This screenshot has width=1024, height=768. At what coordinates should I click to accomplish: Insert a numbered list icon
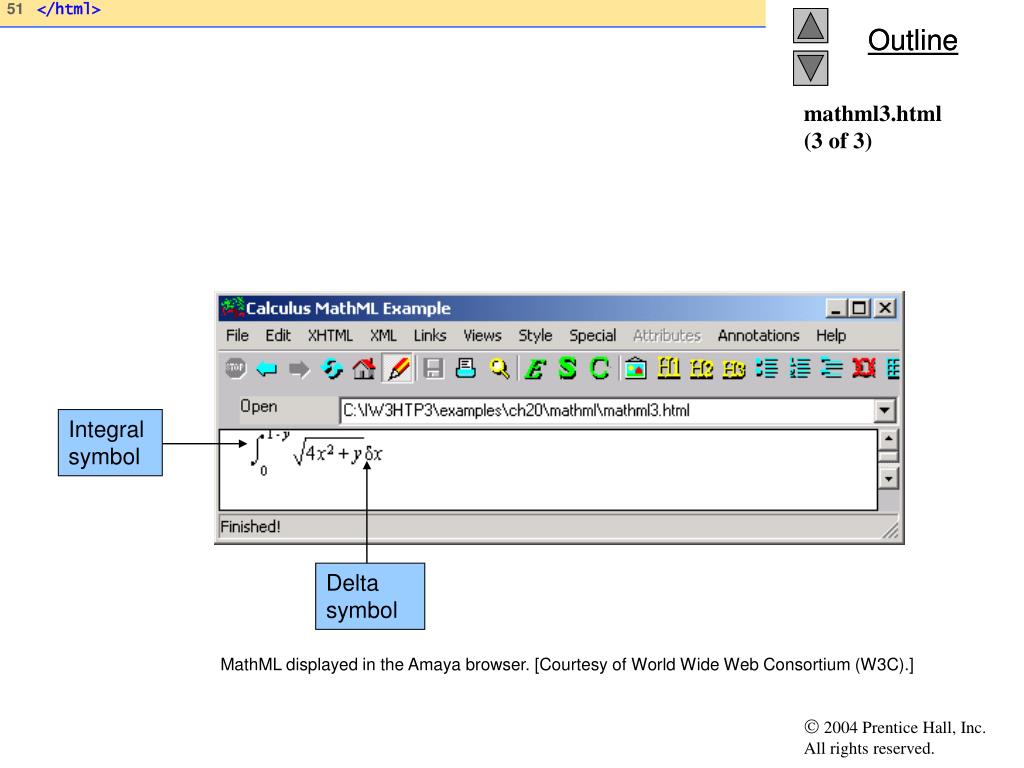click(x=799, y=369)
